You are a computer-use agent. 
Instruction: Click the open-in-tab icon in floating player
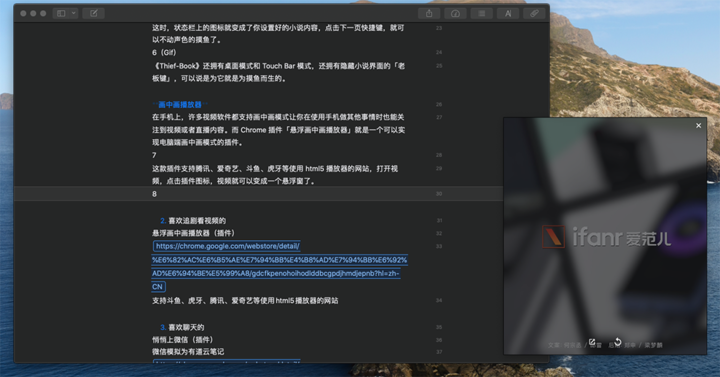592,342
